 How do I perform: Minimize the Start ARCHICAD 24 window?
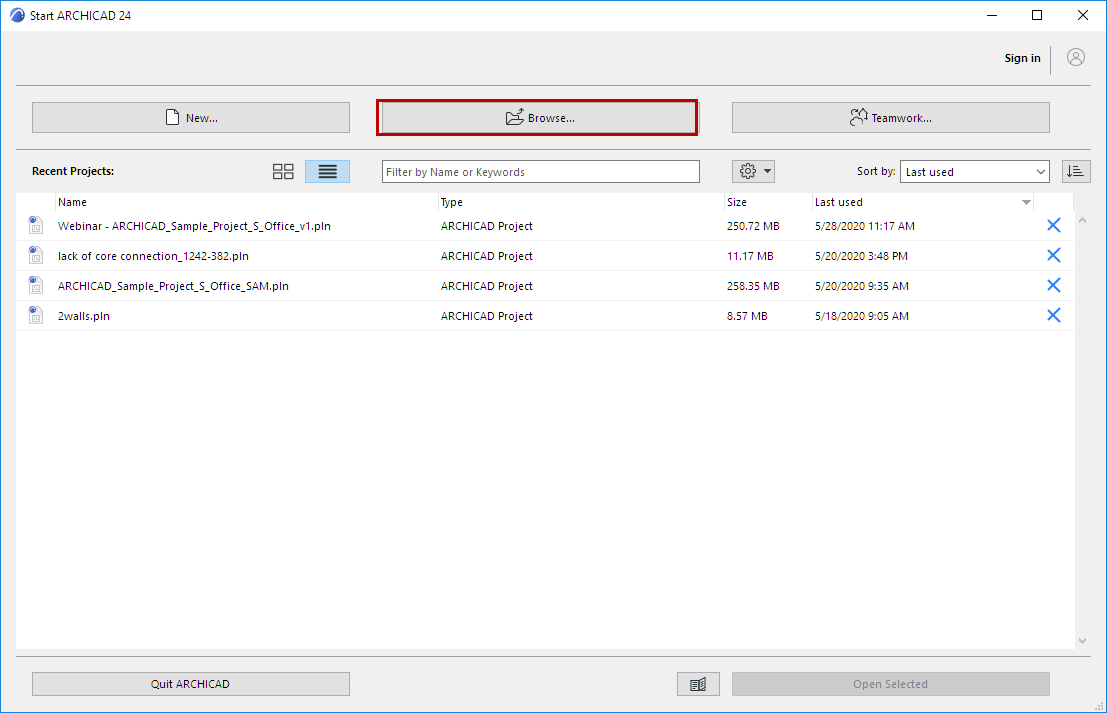tap(991, 15)
